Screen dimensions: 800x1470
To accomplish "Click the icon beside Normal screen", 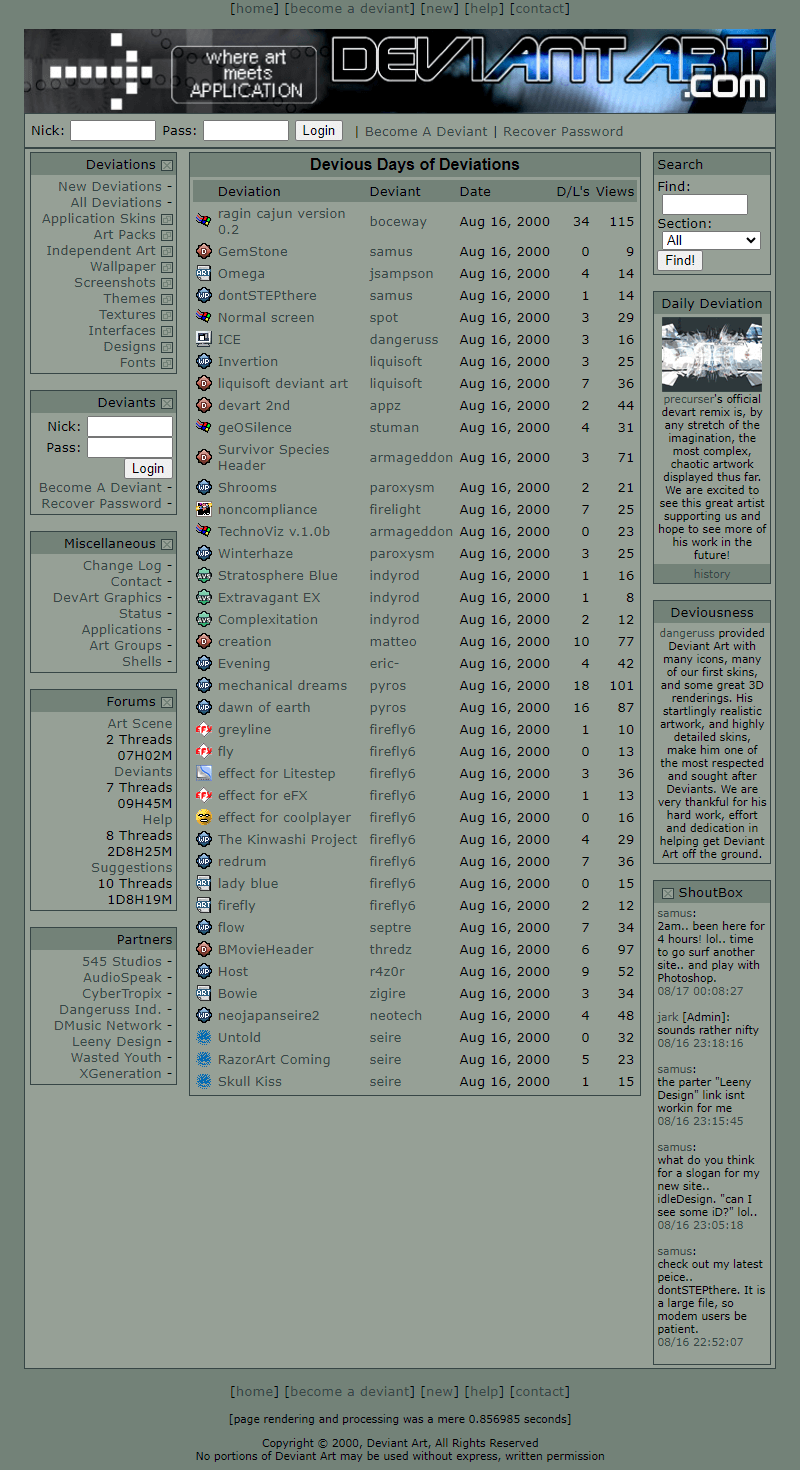I will 204,318.
